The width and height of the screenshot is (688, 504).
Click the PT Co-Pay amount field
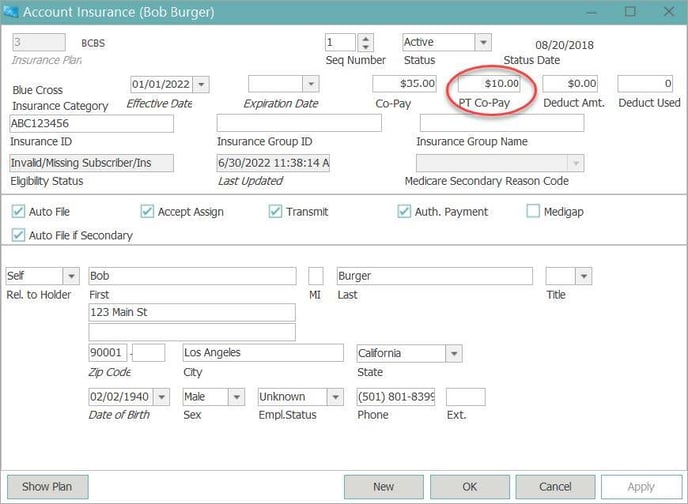[490, 83]
